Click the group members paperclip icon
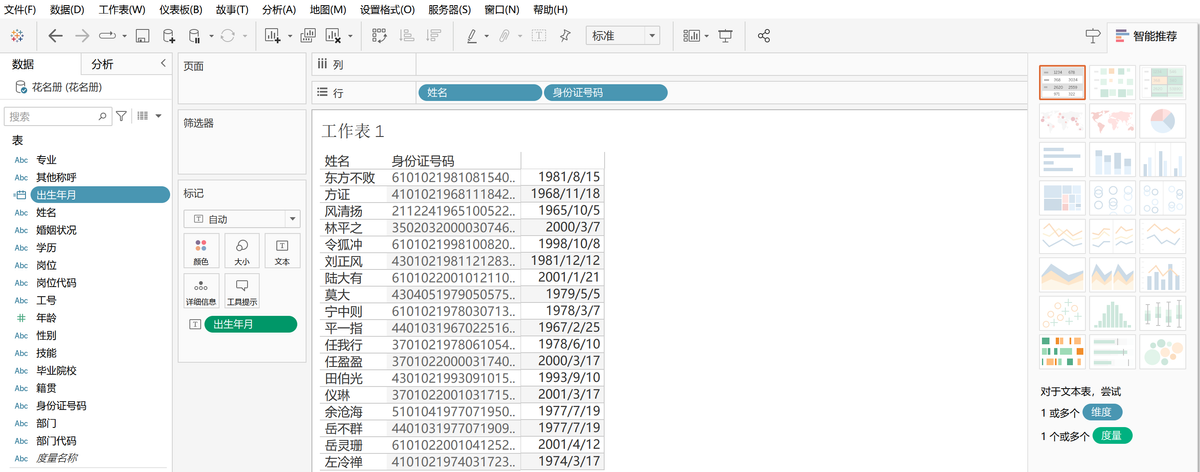The width and height of the screenshot is (1200, 472). coord(505,36)
